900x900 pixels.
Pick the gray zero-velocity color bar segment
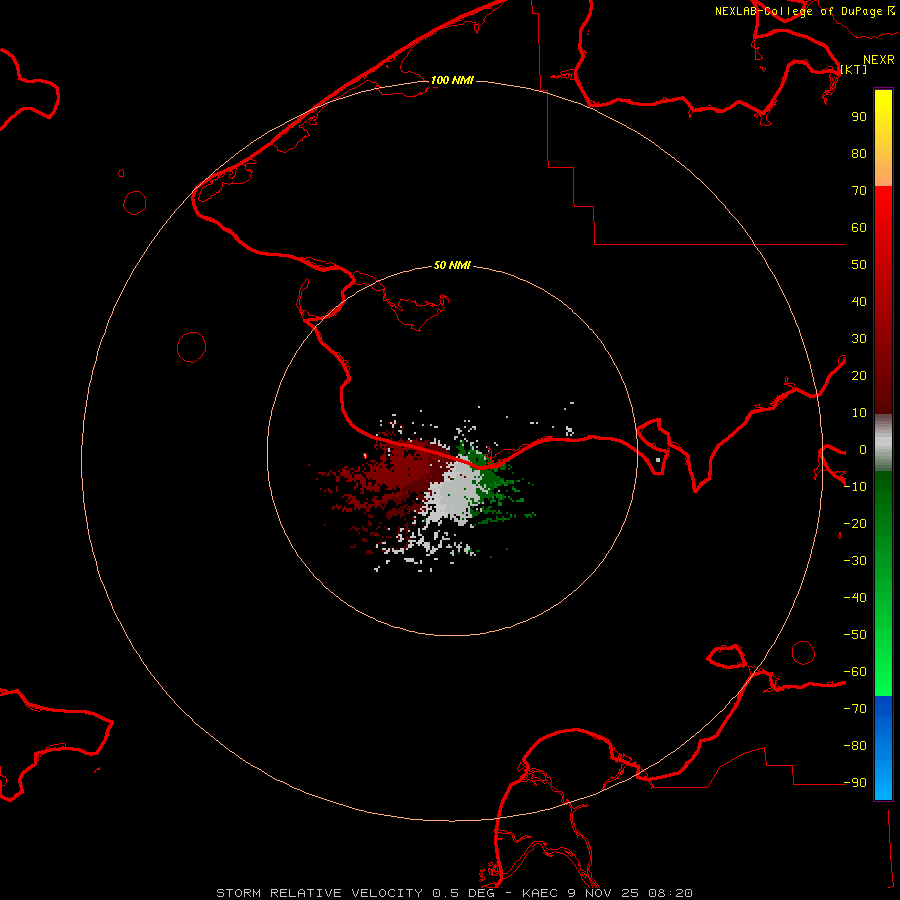[883, 442]
